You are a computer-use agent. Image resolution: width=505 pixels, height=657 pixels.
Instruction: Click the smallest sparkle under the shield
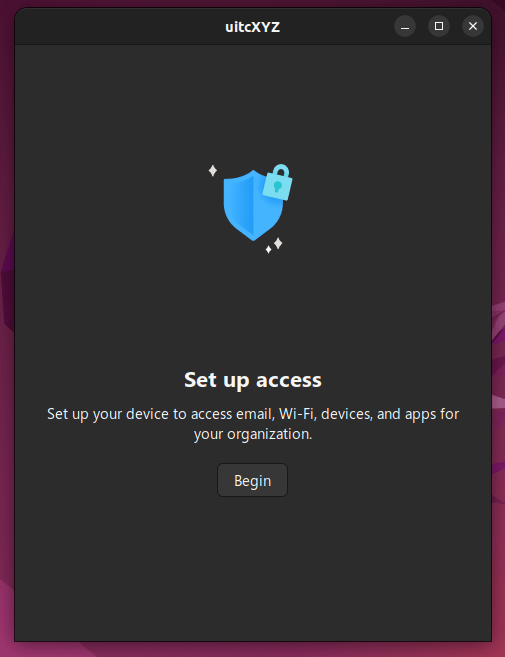[x=269, y=250]
